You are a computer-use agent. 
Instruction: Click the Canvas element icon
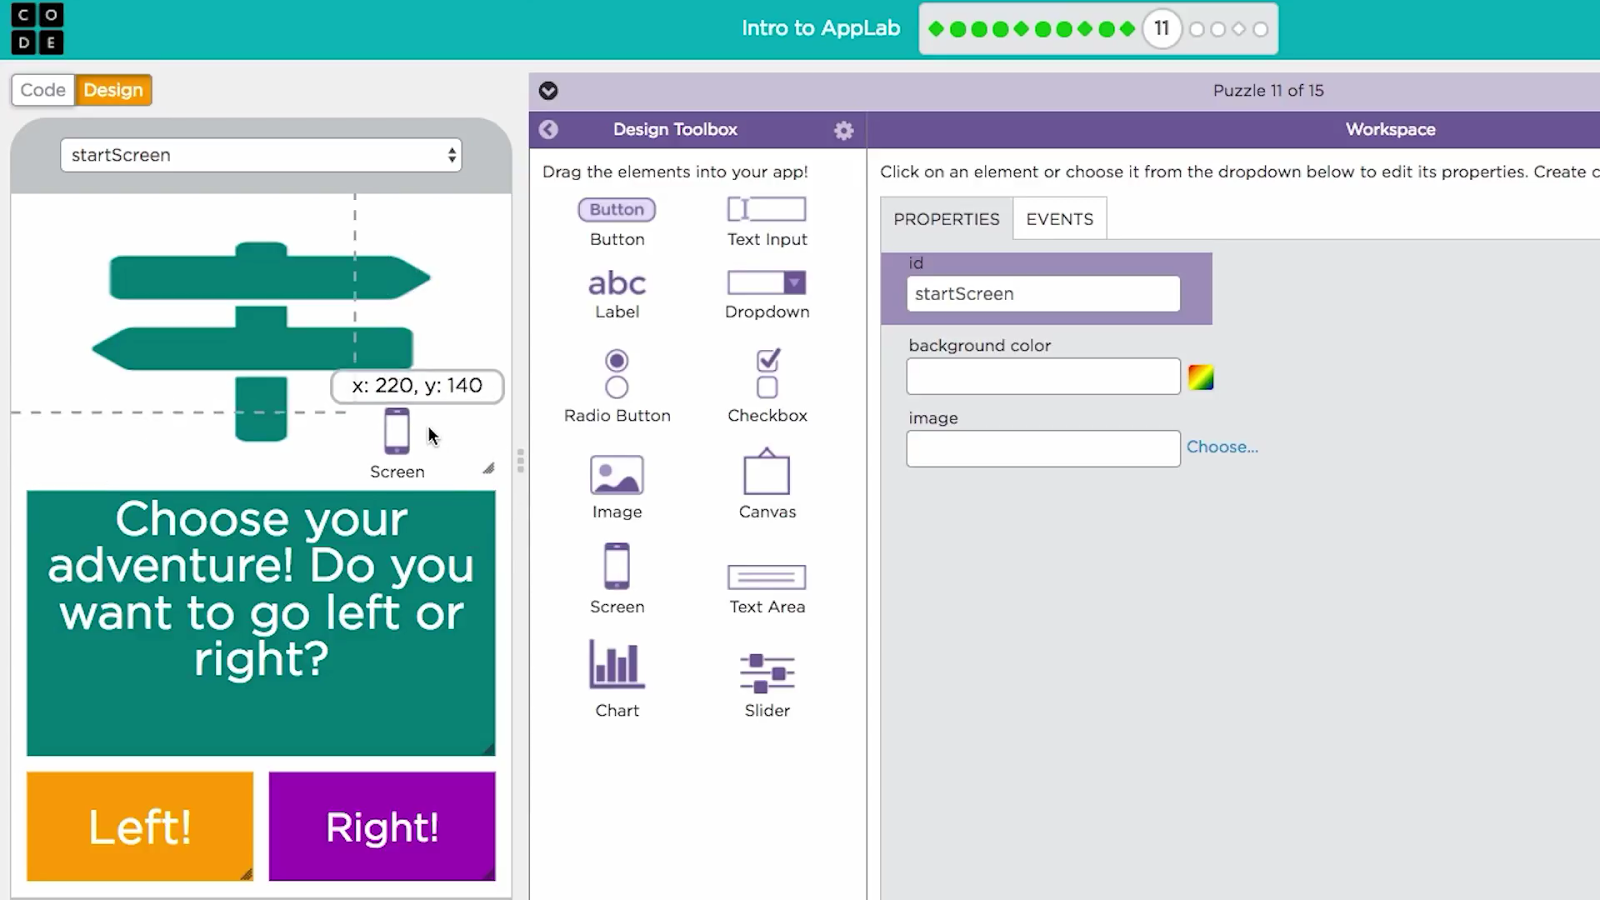(766, 473)
